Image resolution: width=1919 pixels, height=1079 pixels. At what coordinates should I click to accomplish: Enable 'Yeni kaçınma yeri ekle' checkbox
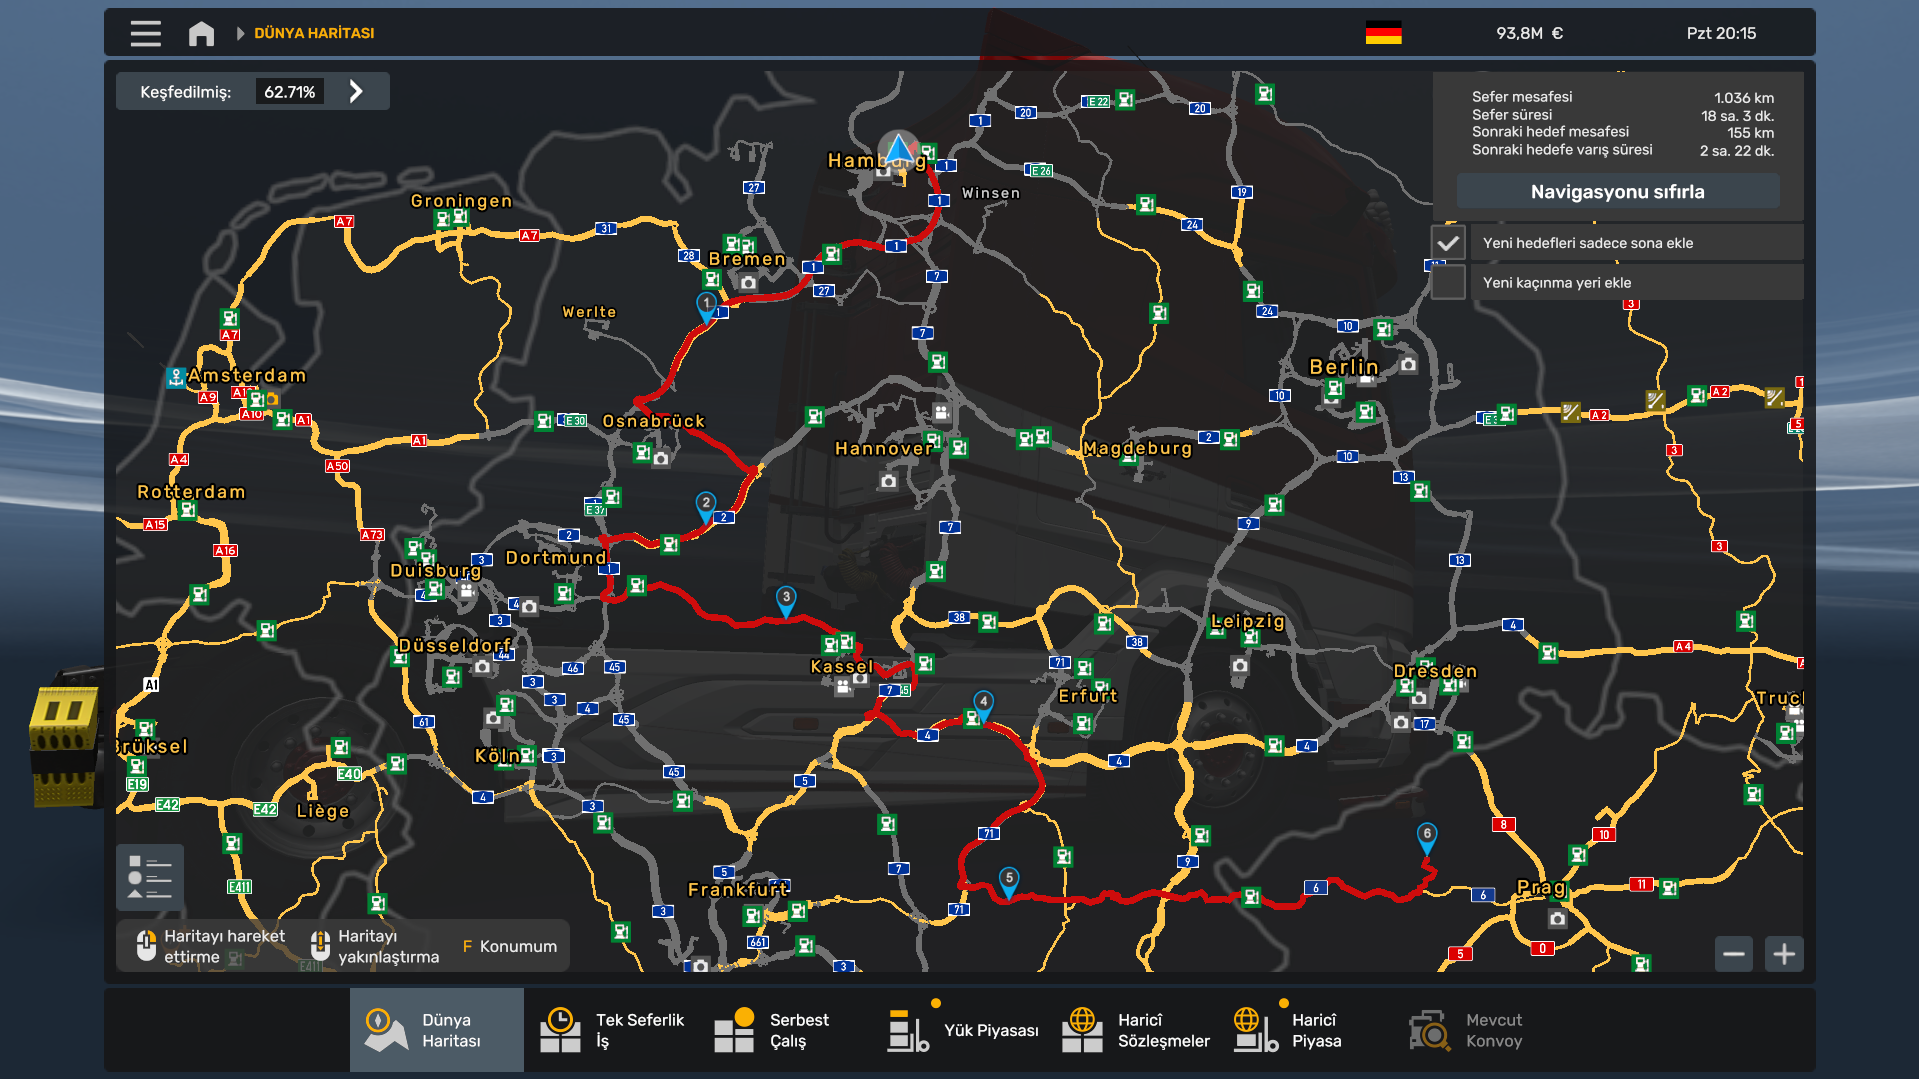tap(1447, 283)
